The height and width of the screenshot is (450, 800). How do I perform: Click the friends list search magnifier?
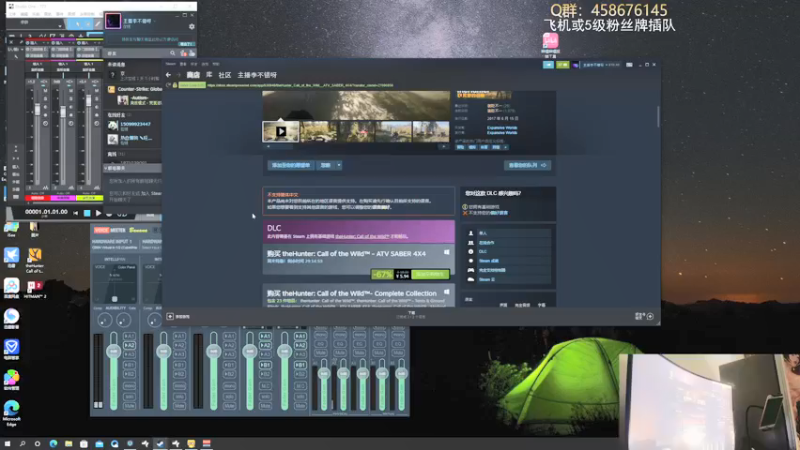tap(172, 53)
